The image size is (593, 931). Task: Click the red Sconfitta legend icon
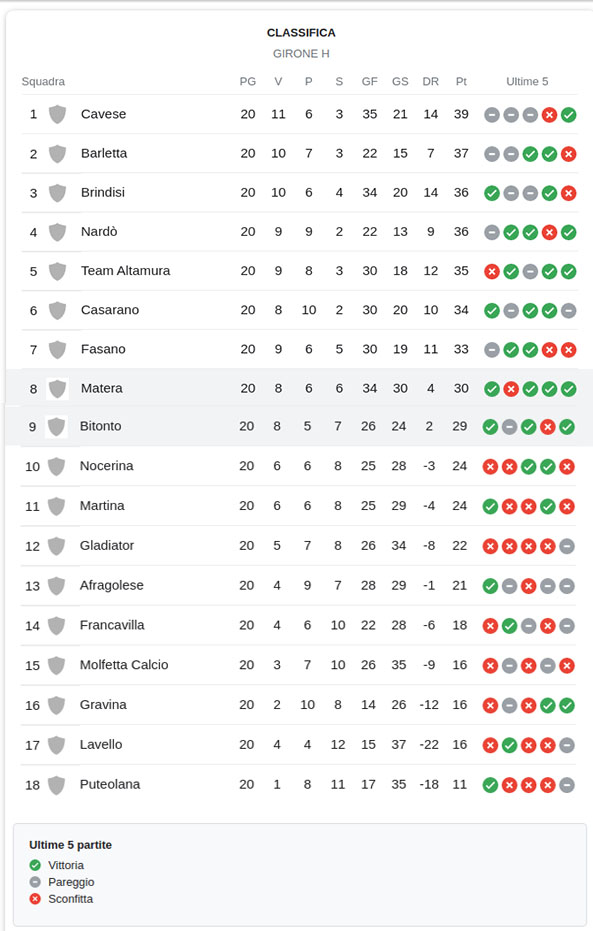coord(35,899)
